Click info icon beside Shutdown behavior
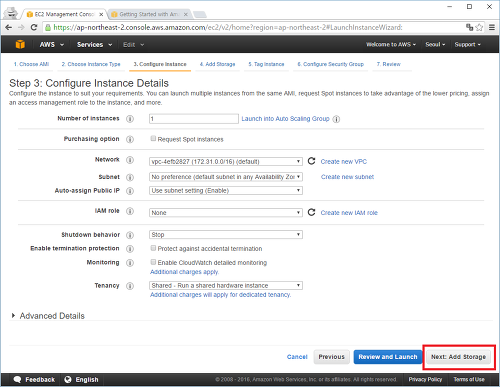Screen dimensions: 500x387 point(130,235)
